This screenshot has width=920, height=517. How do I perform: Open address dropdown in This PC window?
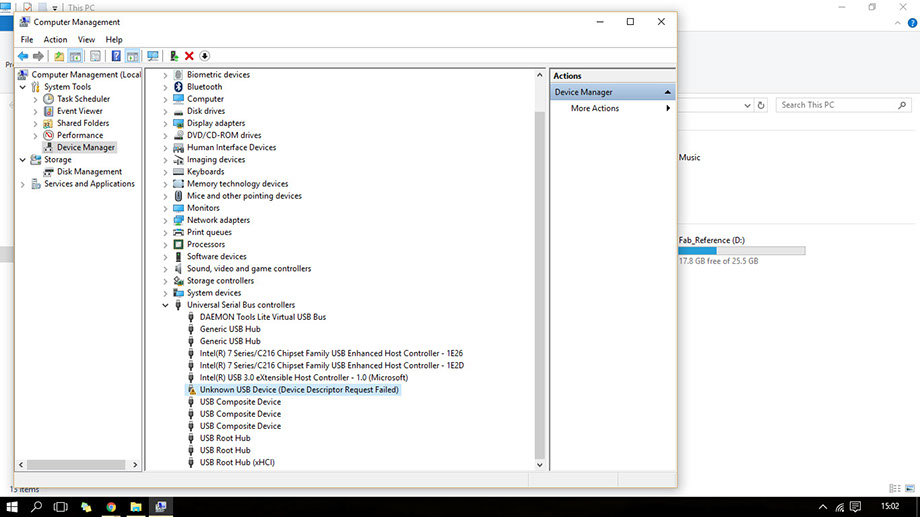(x=747, y=106)
